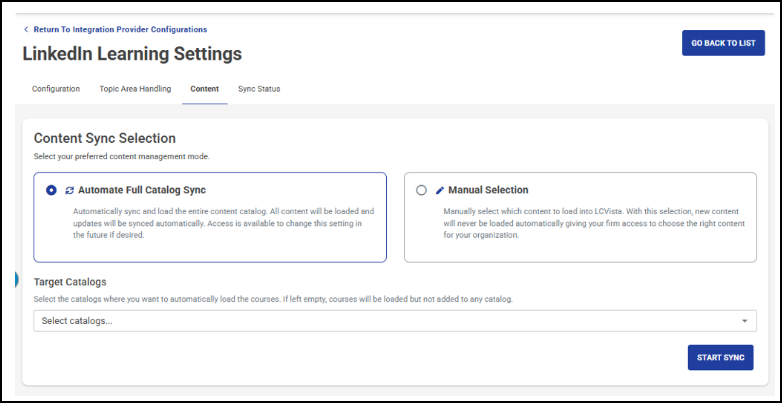Click the back chevron beside Return link
This screenshot has height=403, width=782.
26,30
